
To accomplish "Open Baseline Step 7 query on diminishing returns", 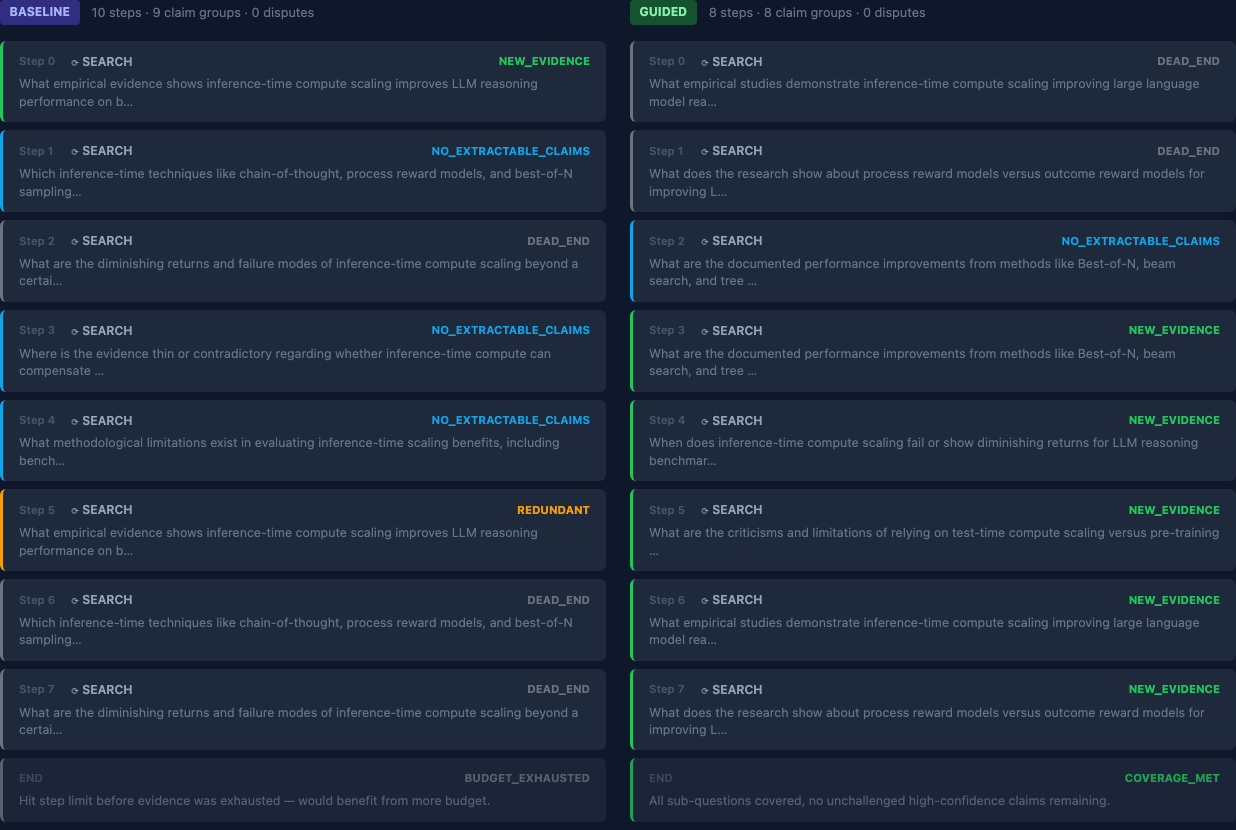I will tap(298, 721).
